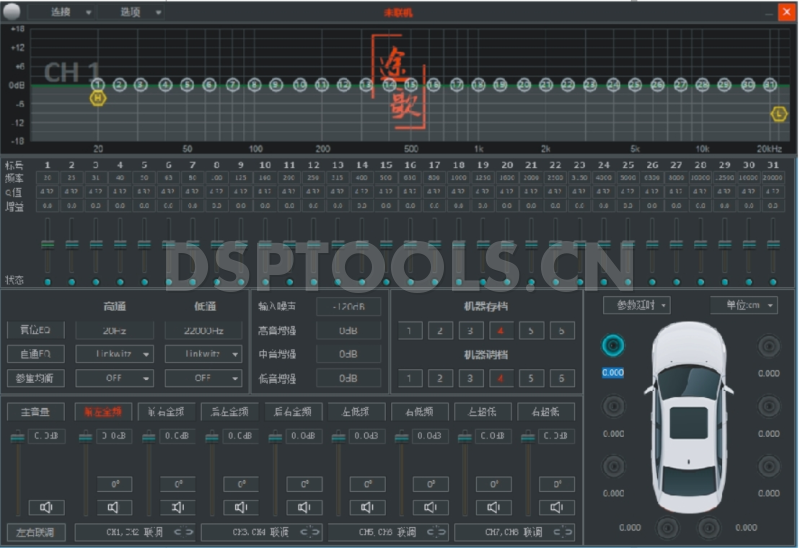
Task: Click the 直通EQ button
Action: tap(36, 354)
